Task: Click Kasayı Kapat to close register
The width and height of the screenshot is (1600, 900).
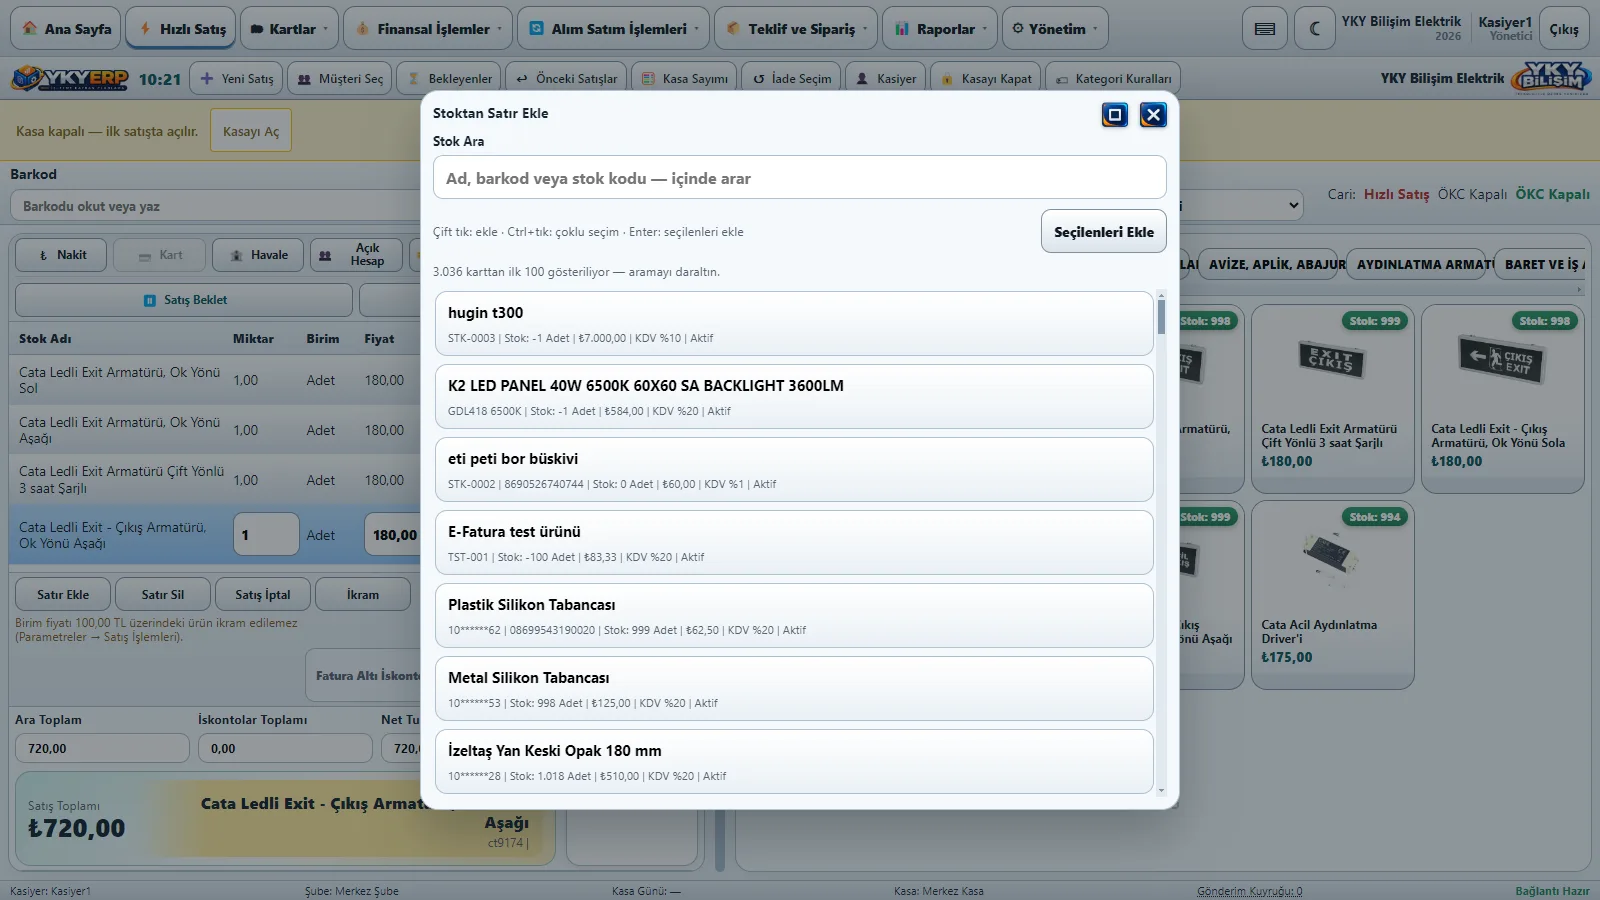Action: pos(986,78)
